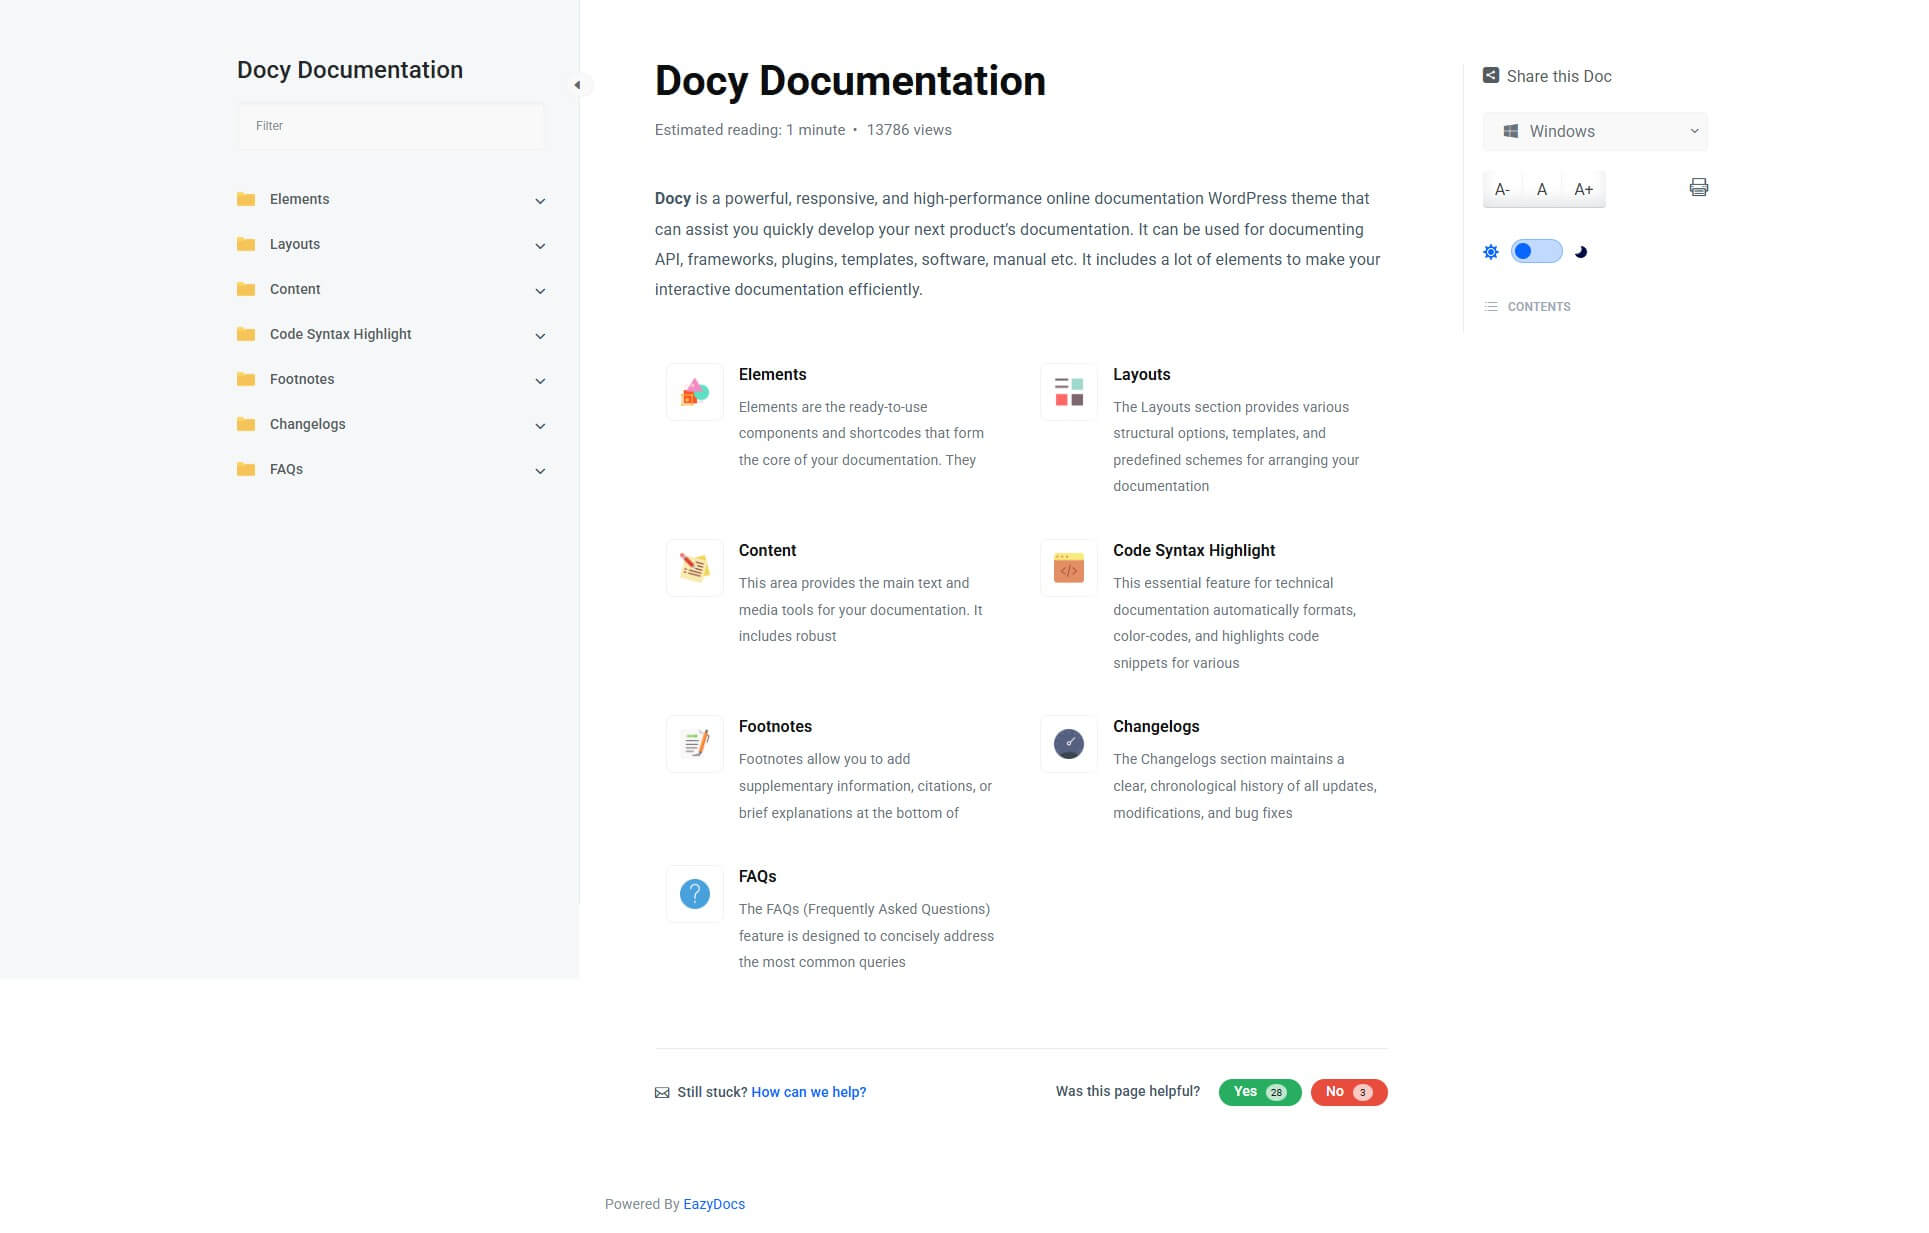Focus the Filter input field

point(391,126)
